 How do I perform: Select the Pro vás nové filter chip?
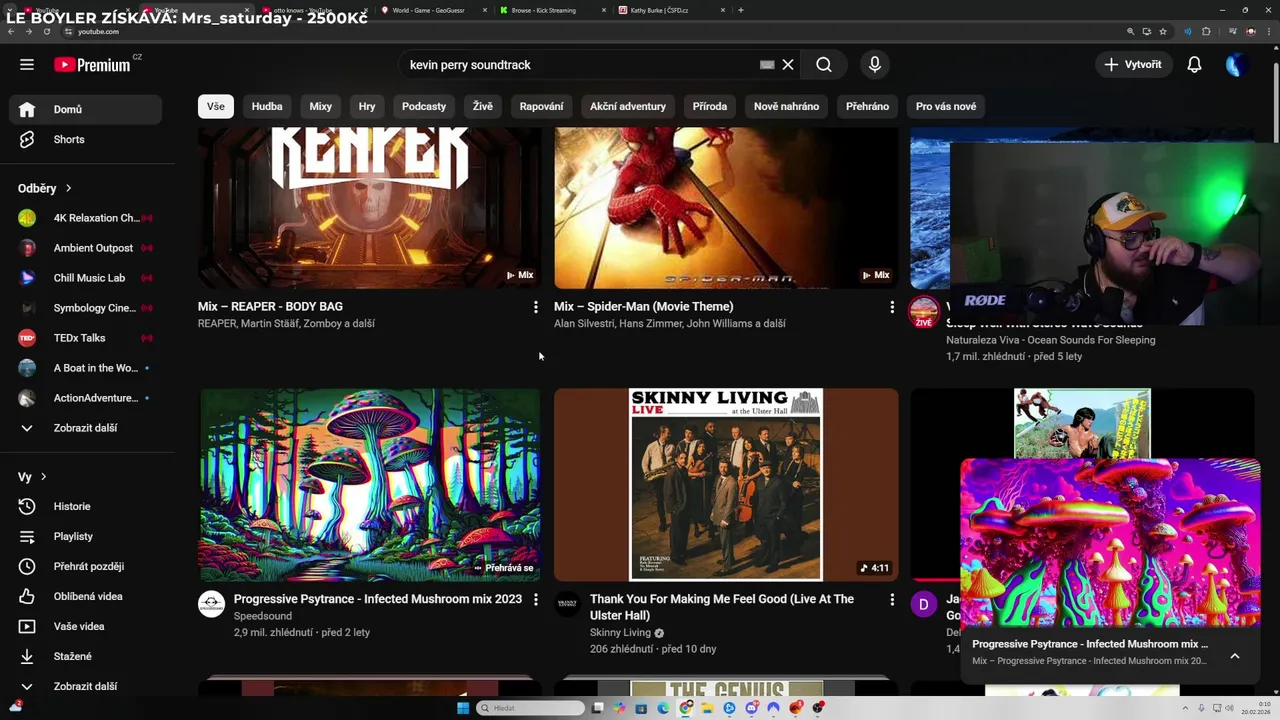pos(946,106)
